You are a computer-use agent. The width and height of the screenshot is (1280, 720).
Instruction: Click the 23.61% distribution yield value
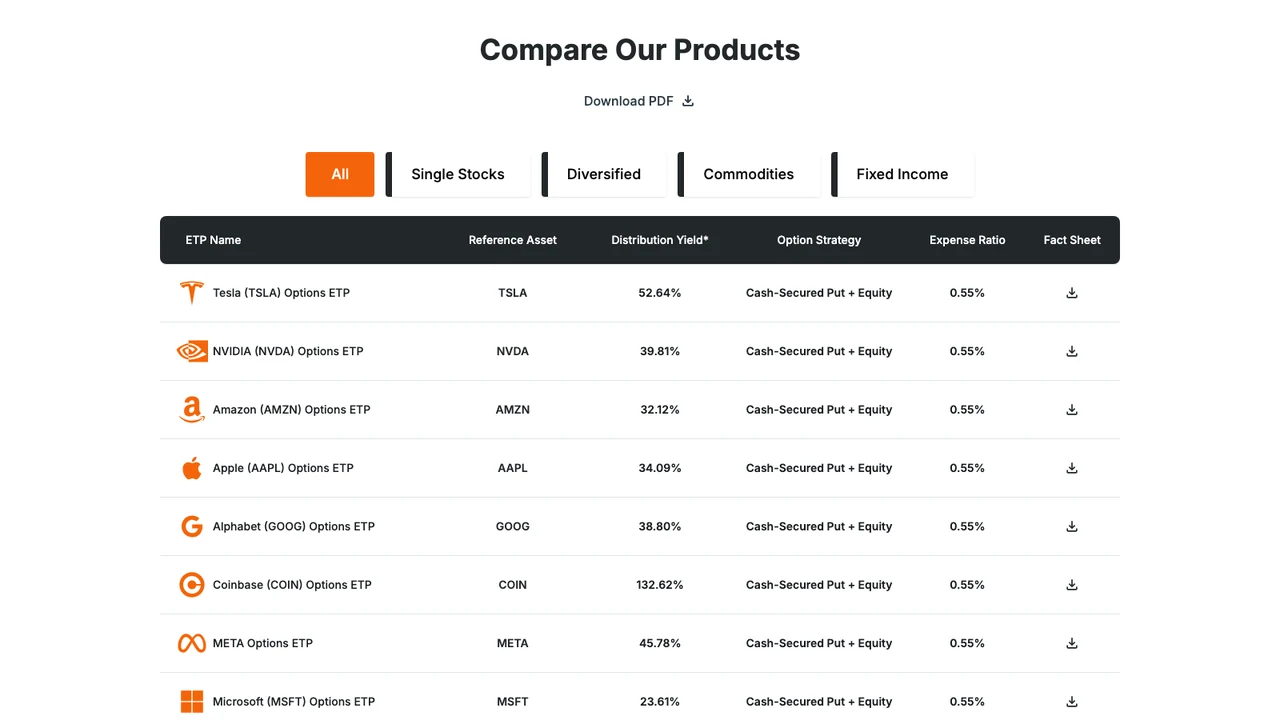[x=660, y=702]
